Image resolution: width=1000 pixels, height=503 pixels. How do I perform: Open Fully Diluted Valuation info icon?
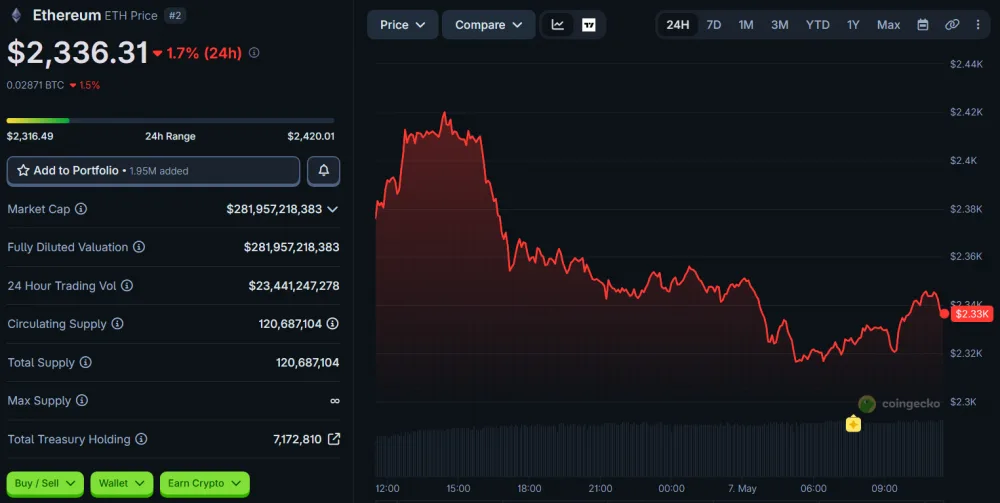139,247
